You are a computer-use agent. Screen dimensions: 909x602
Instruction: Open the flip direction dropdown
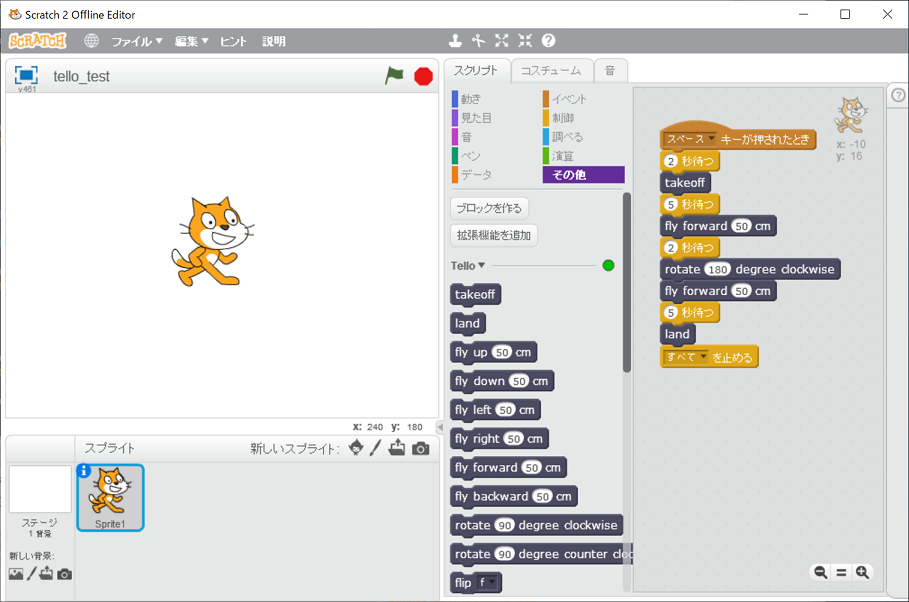pyautogui.click(x=490, y=582)
